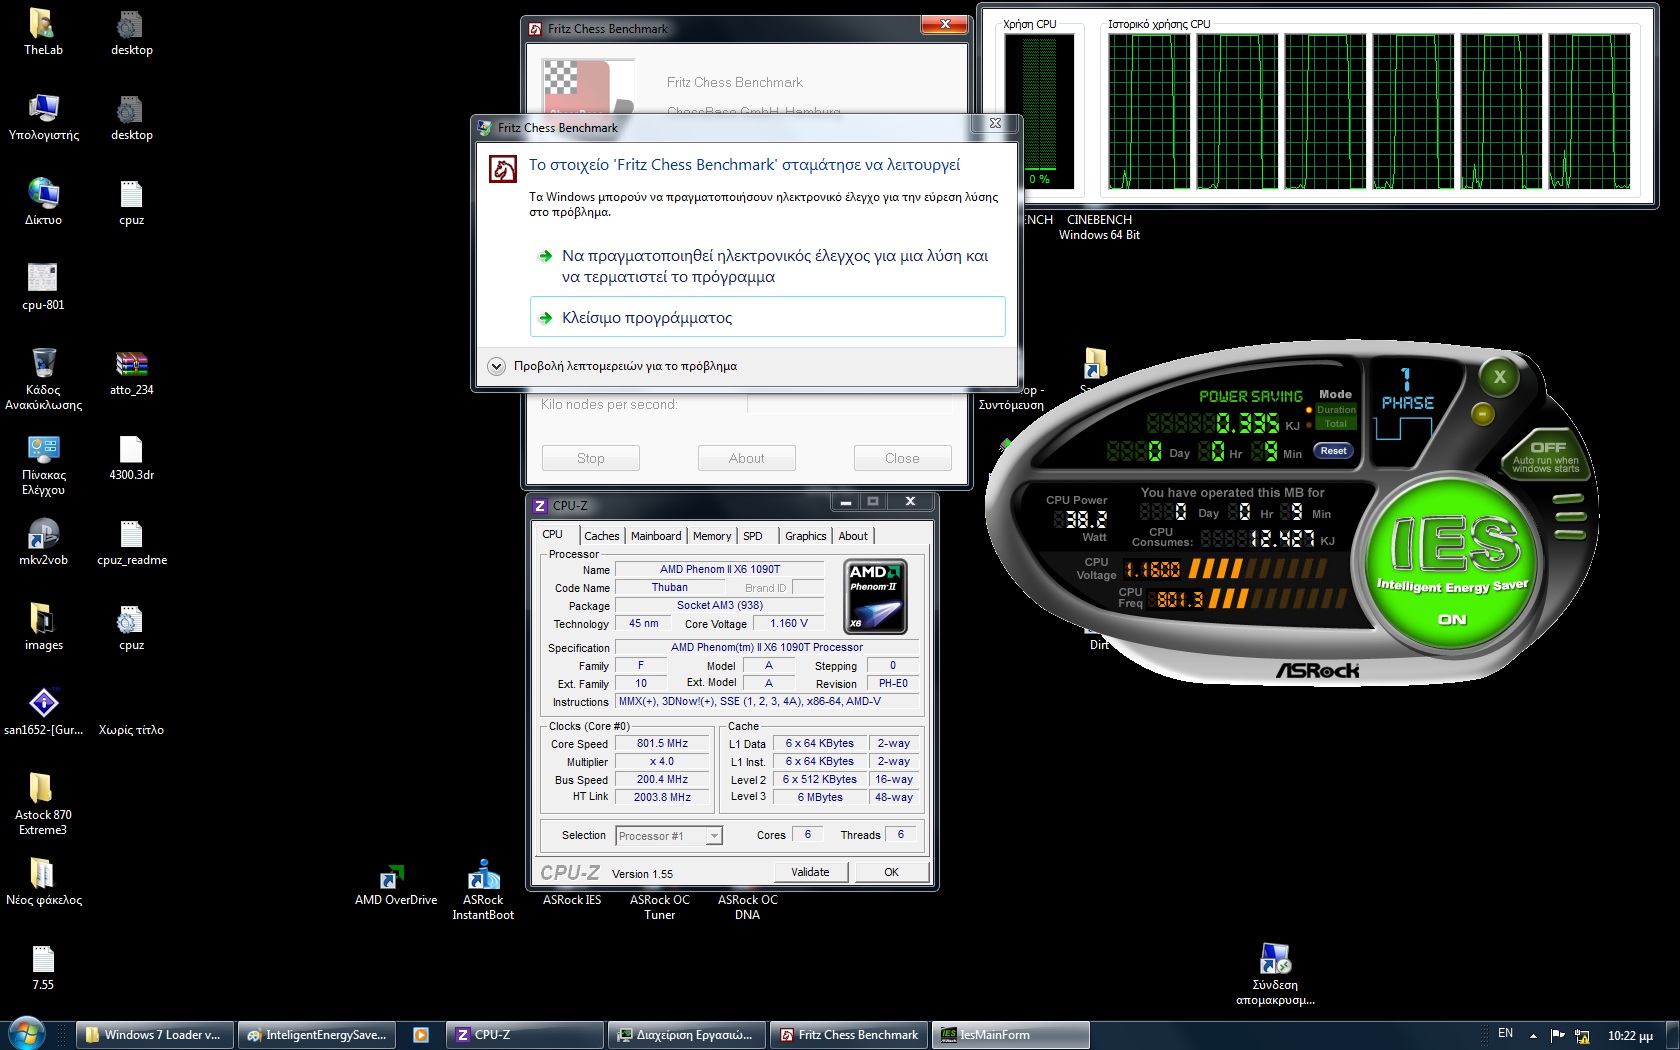The width and height of the screenshot is (1680, 1050).
Task: Click the IES green X close icon
Action: pos(1499,377)
